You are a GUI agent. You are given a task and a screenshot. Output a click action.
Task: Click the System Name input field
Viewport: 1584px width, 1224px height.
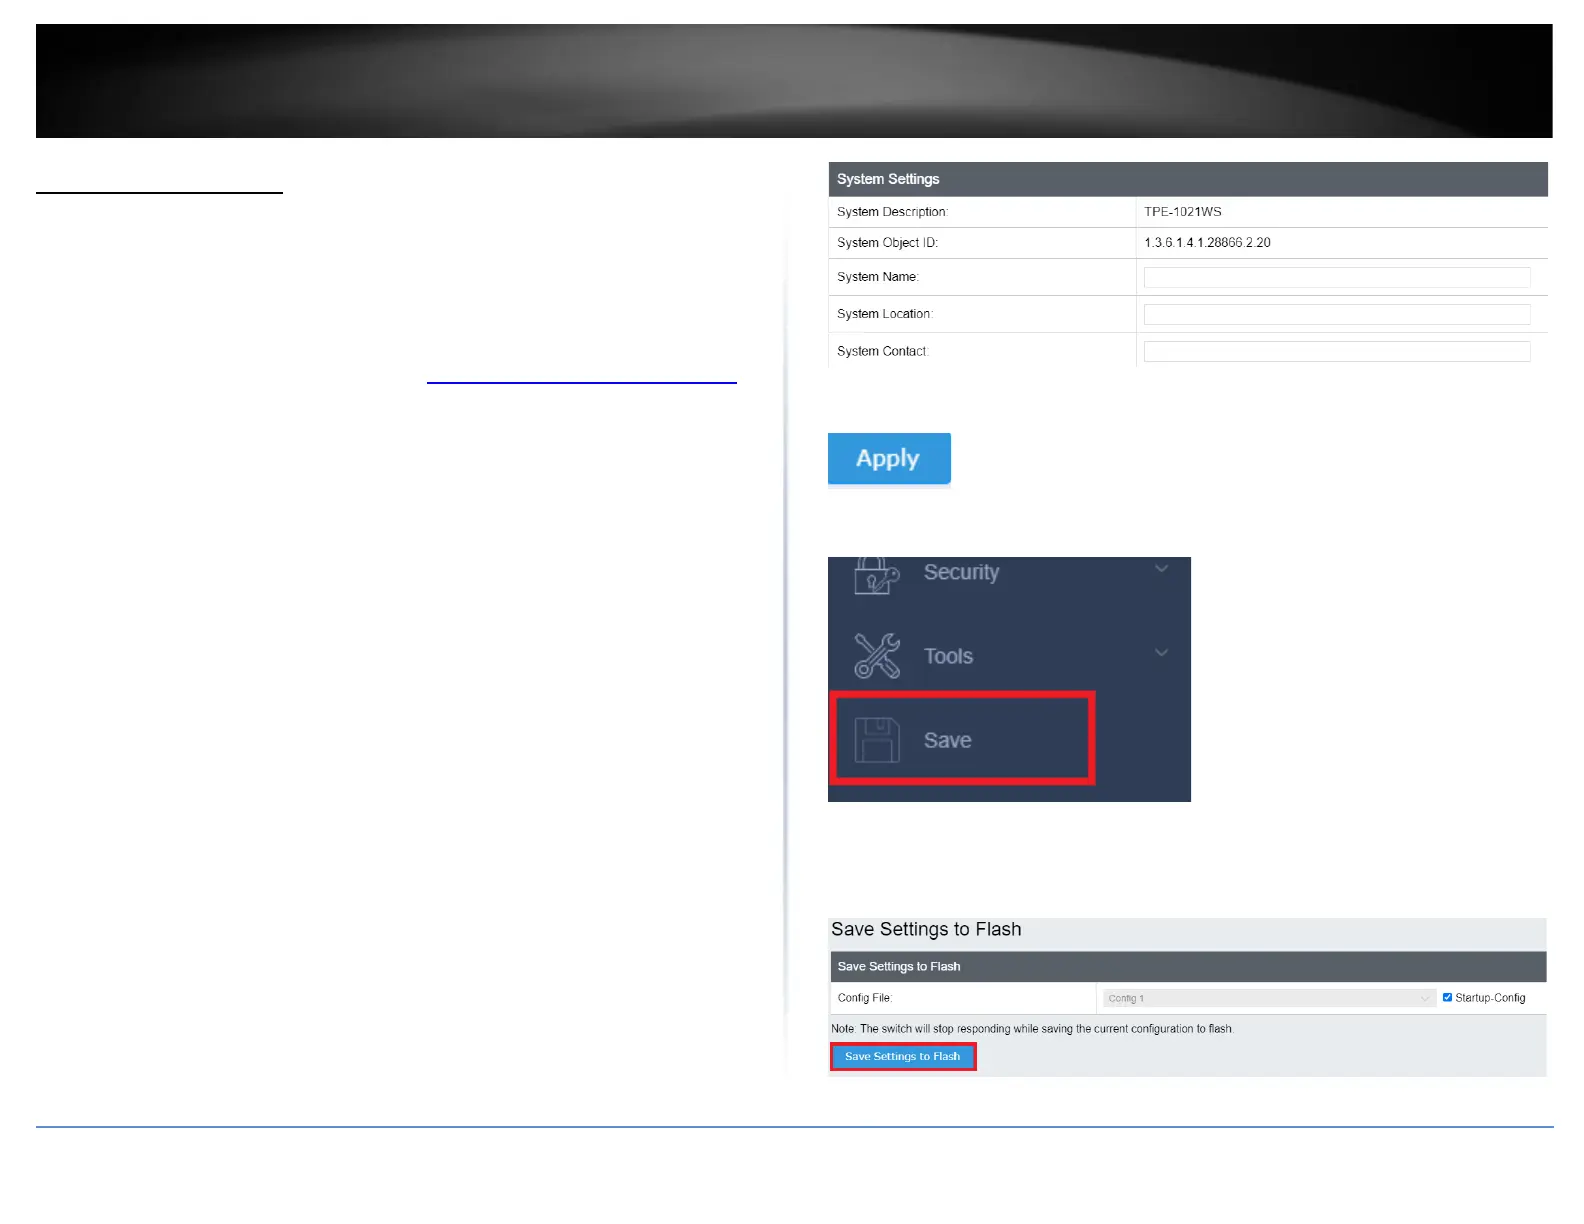coord(1337,277)
